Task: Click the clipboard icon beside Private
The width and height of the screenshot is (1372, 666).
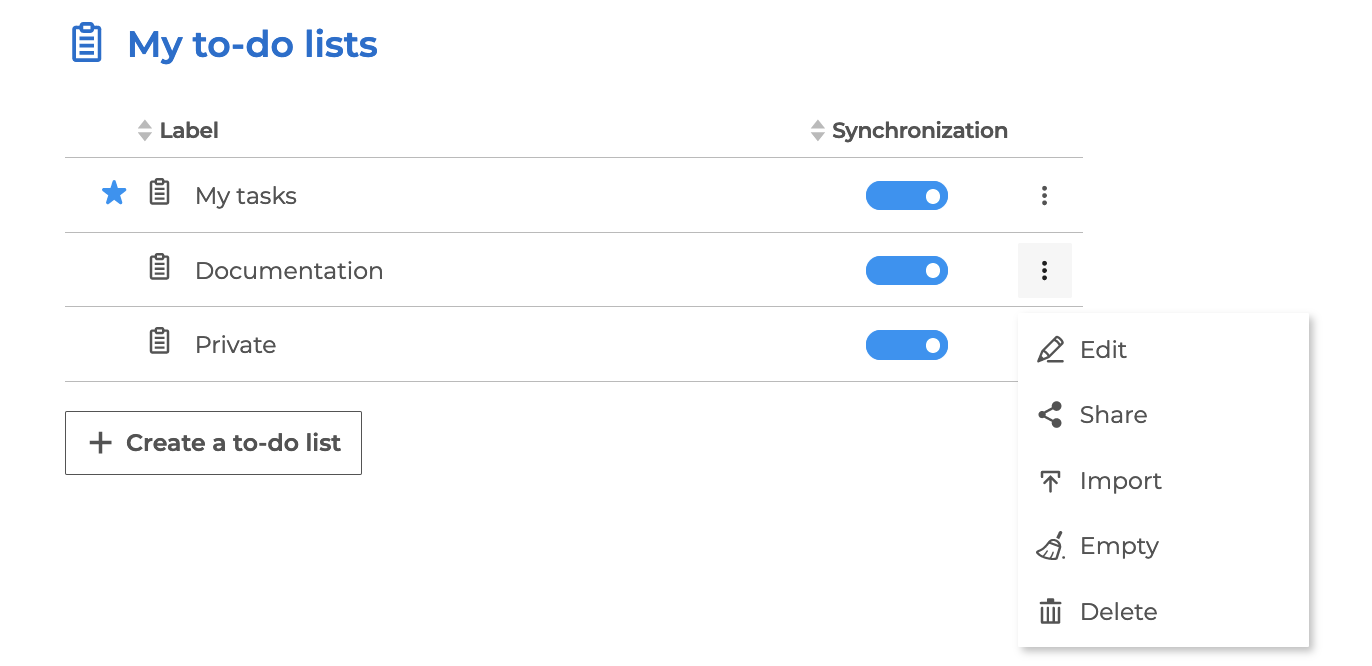Action: [160, 342]
